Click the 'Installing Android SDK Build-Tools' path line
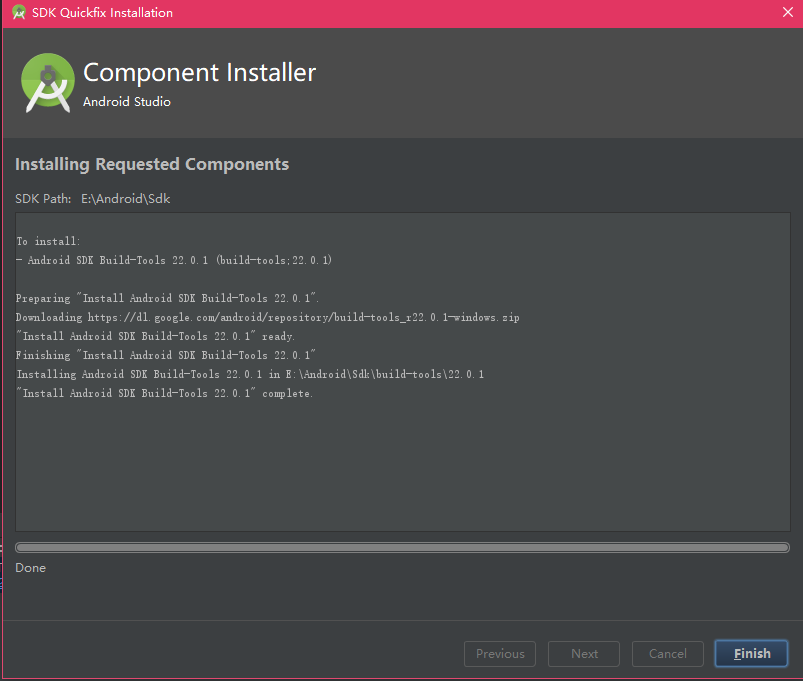The width and height of the screenshot is (803, 681). (x=250, y=374)
